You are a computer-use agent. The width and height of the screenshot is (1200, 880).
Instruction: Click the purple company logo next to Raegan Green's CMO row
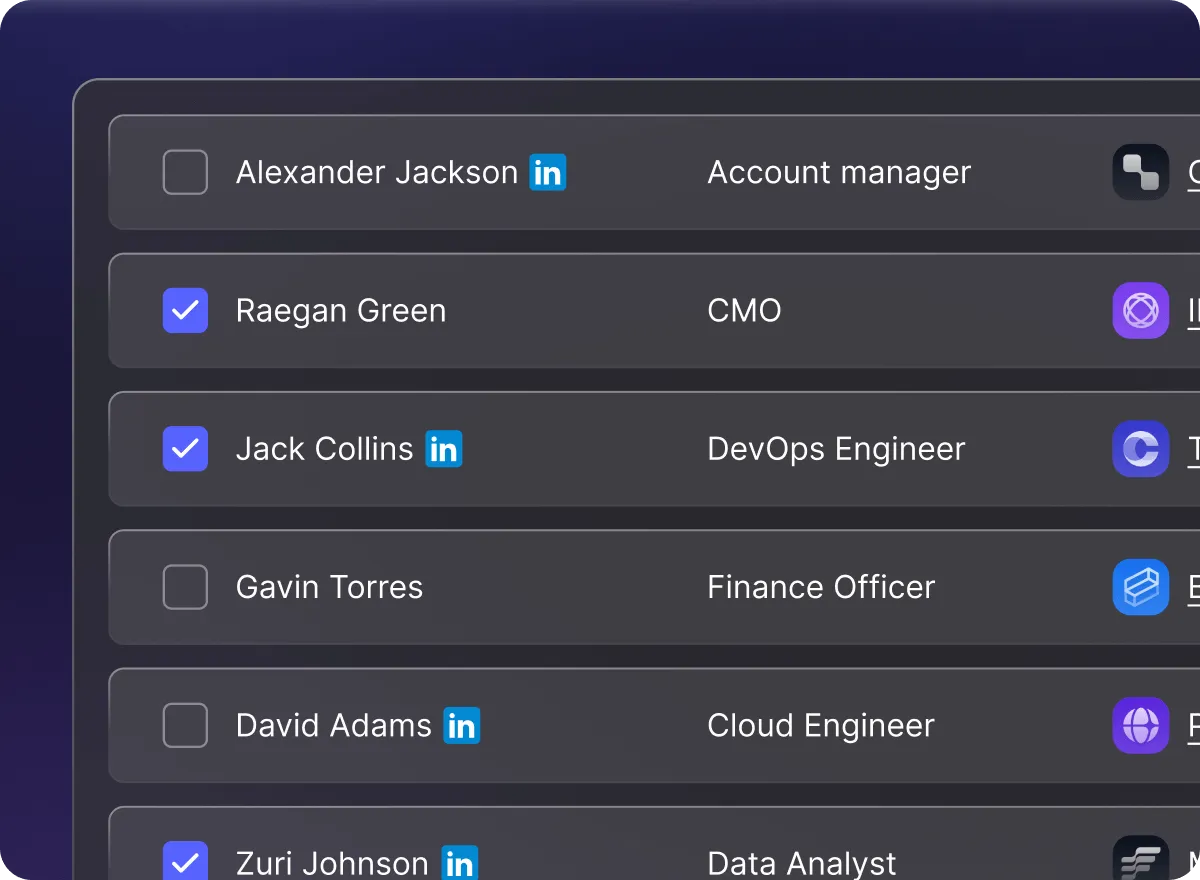pos(1140,311)
